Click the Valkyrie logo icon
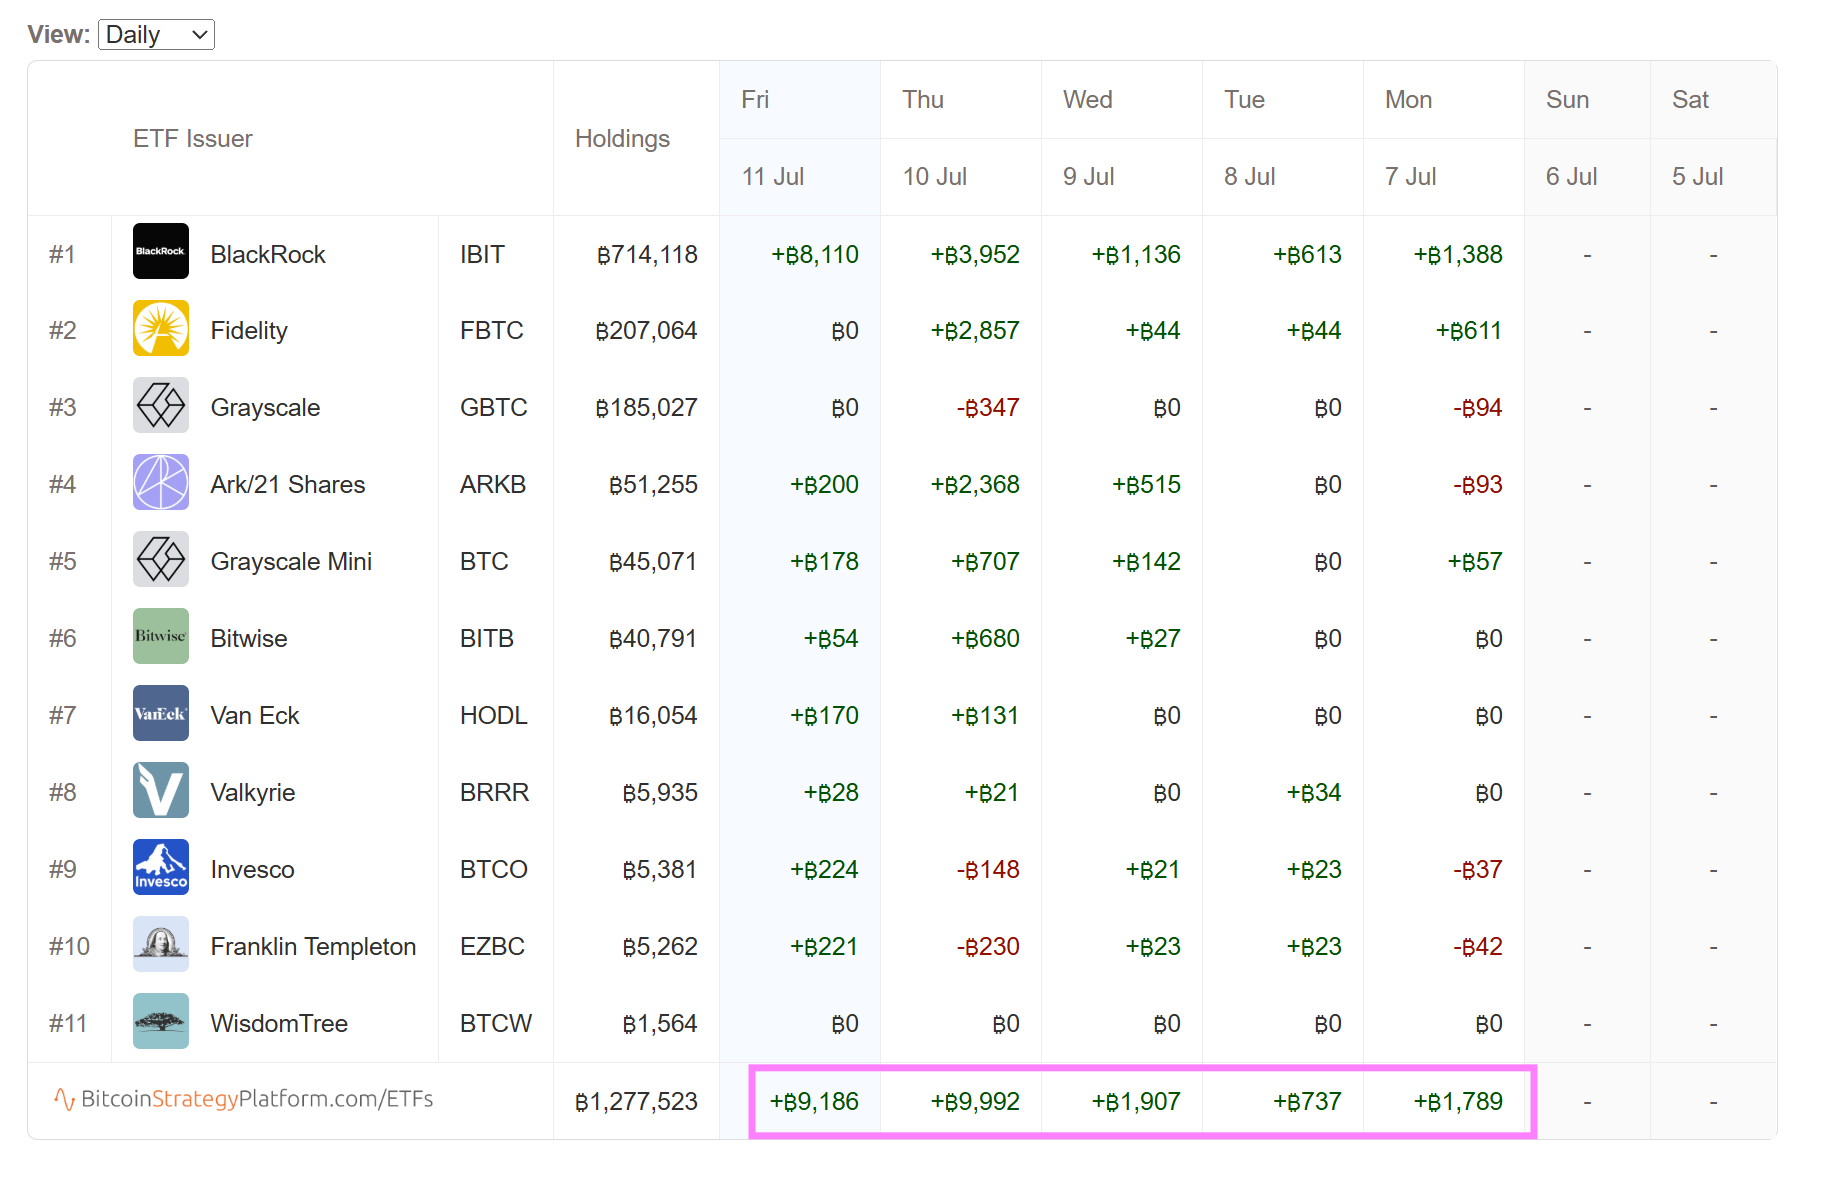The image size is (1841, 1177). 160,790
